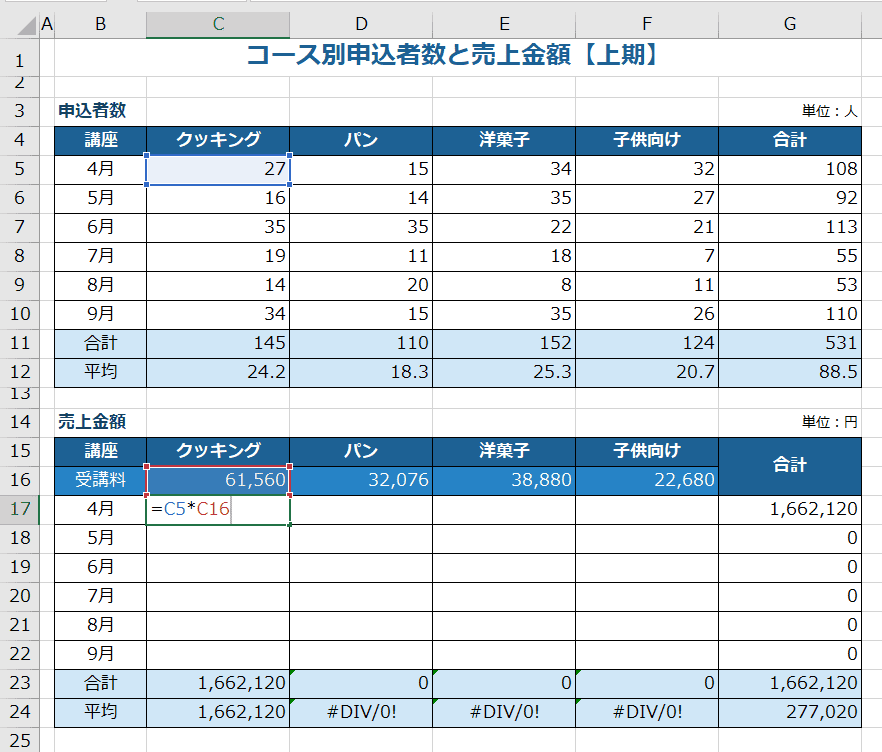Select the 単位：円 unit label
Screen dimensions: 882x752
[835, 422]
